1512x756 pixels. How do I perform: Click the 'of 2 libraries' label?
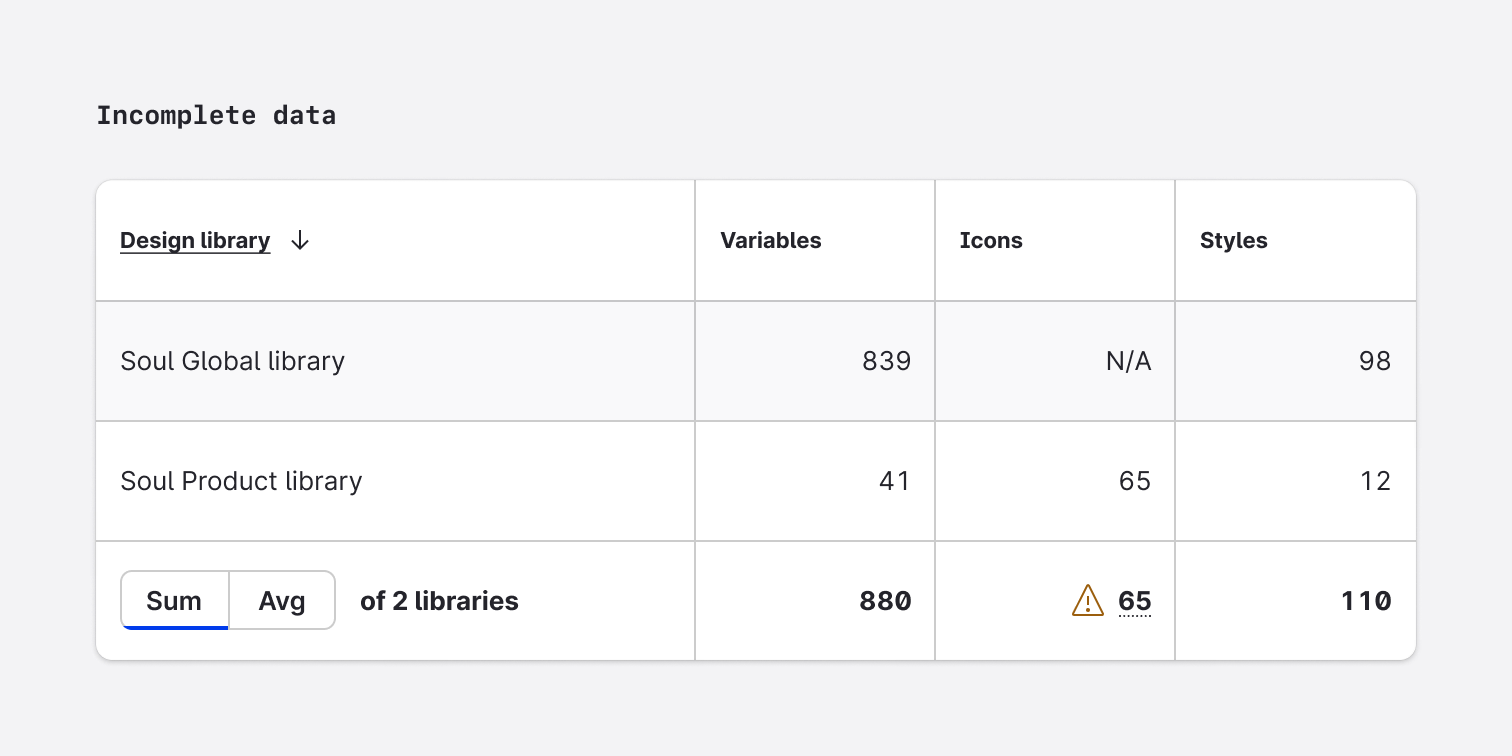(x=438, y=601)
